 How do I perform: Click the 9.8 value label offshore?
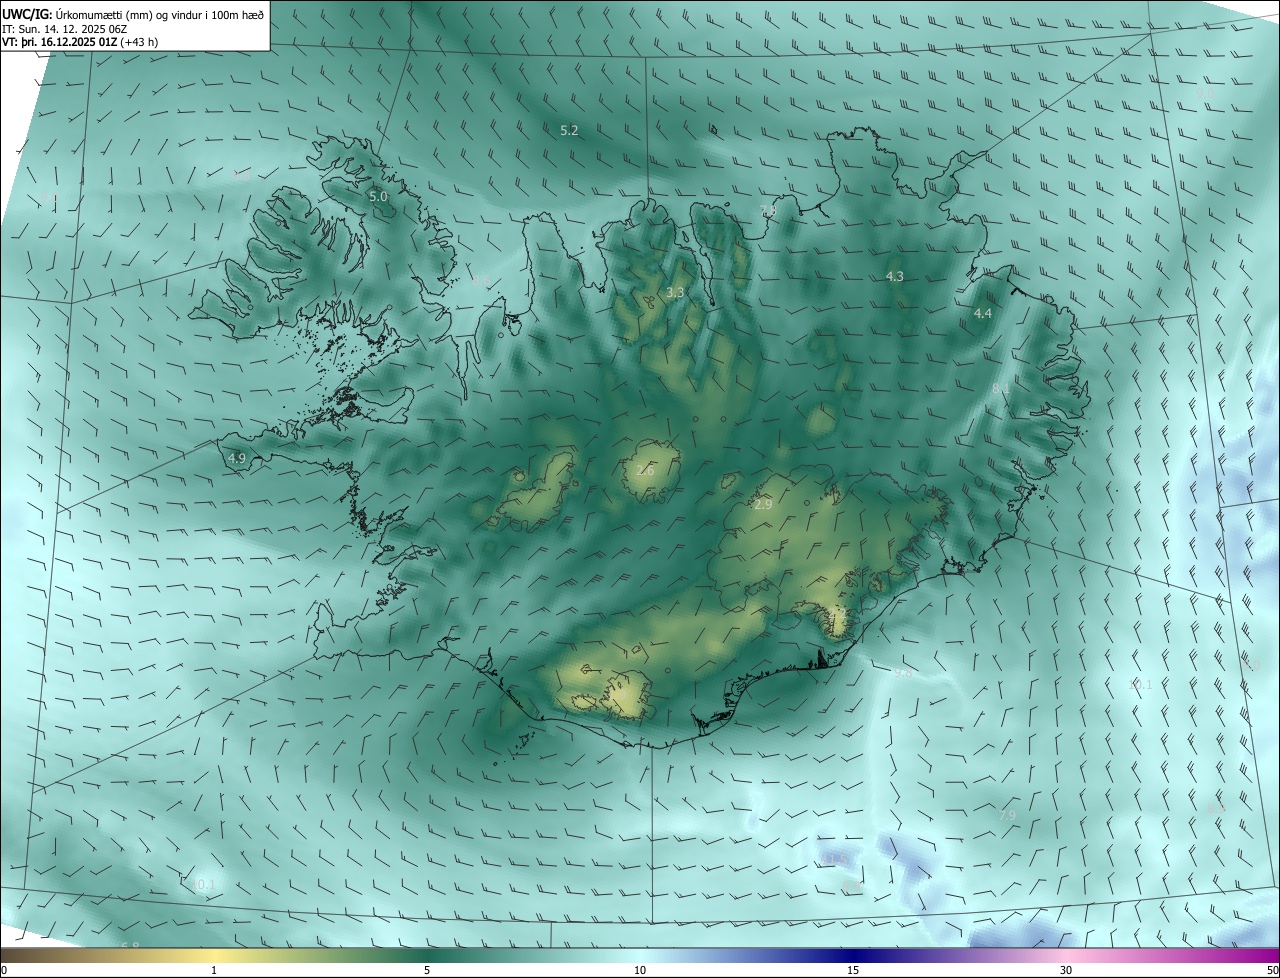pyautogui.click(x=903, y=674)
